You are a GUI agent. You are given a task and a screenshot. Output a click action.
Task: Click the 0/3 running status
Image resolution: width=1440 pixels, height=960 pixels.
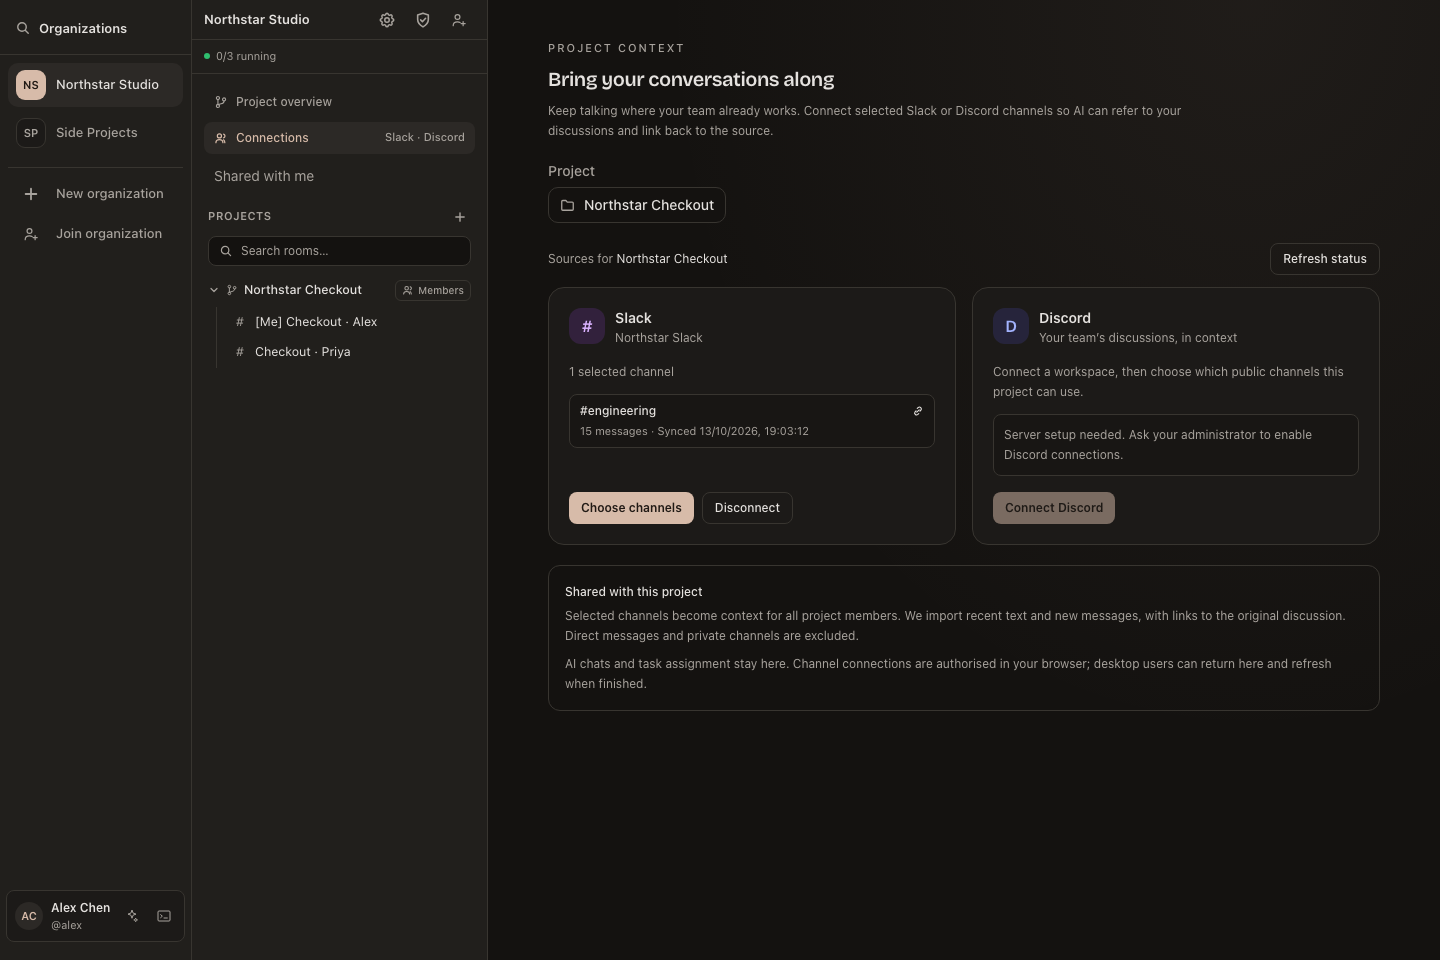(240, 56)
